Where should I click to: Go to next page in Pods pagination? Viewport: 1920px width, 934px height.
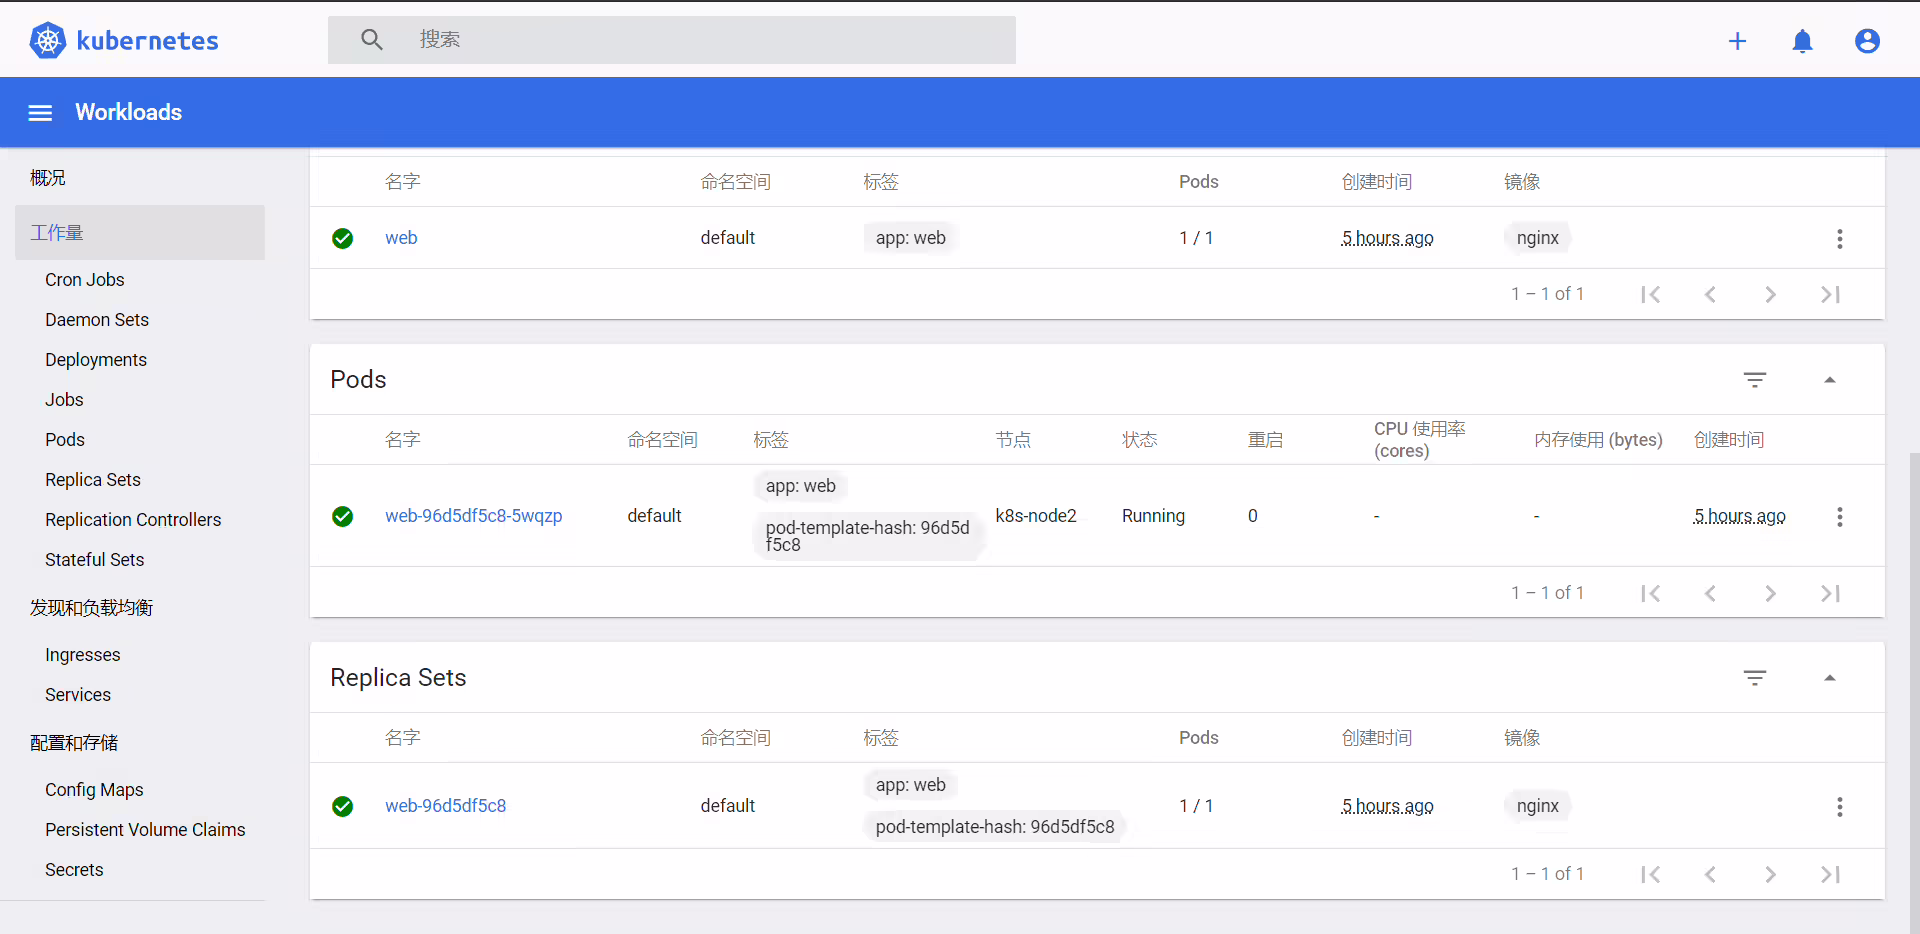(x=1770, y=593)
